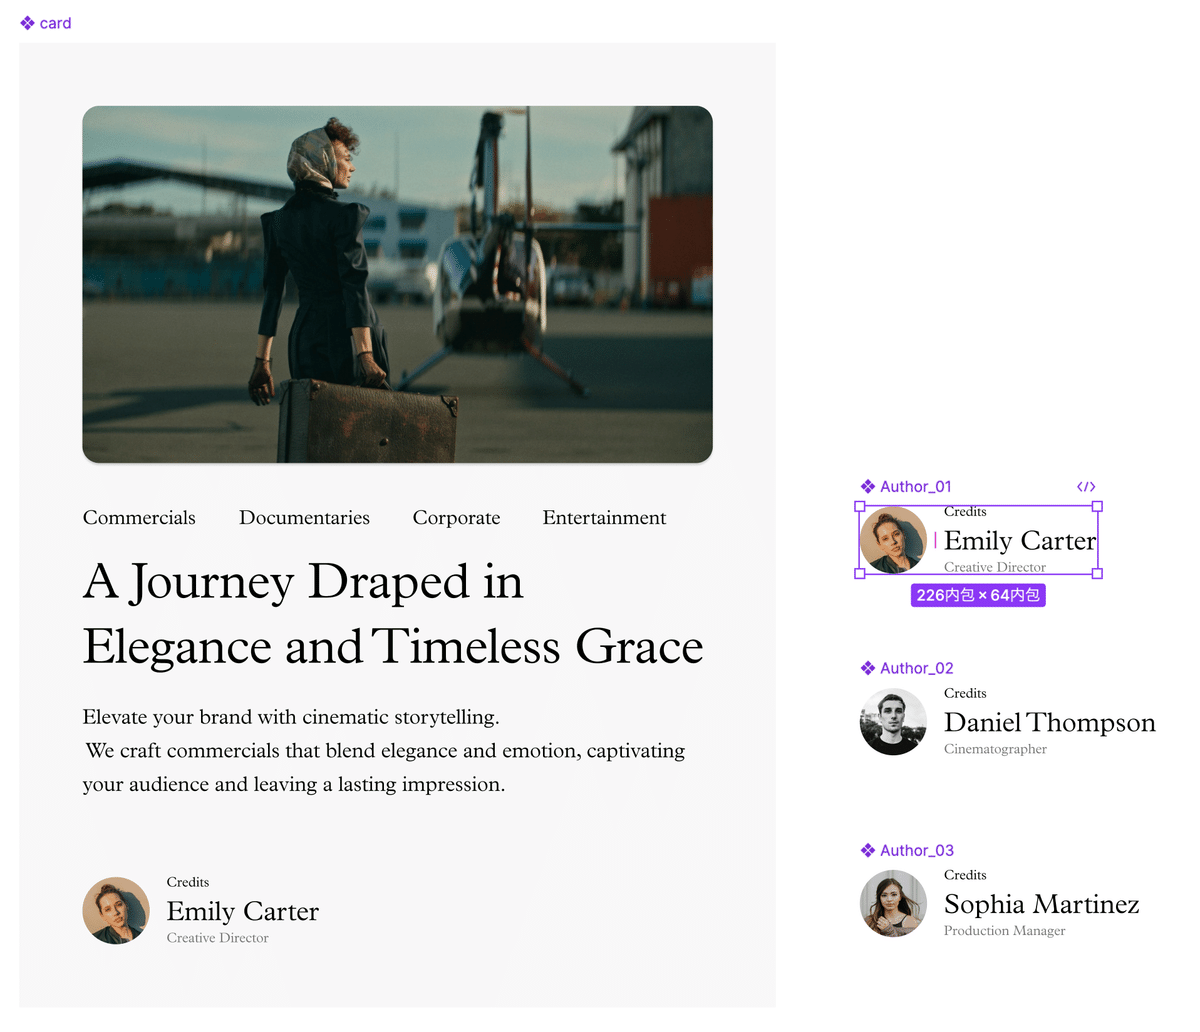Switch to the Documentaries tab
Image resolution: width=1200 pixels, height=1032 pixels.
coord(304,518)
